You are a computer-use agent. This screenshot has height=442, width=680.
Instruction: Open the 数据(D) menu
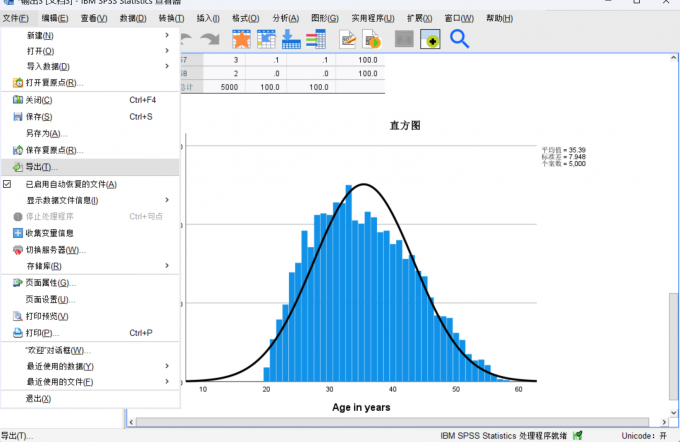(133, 18)
